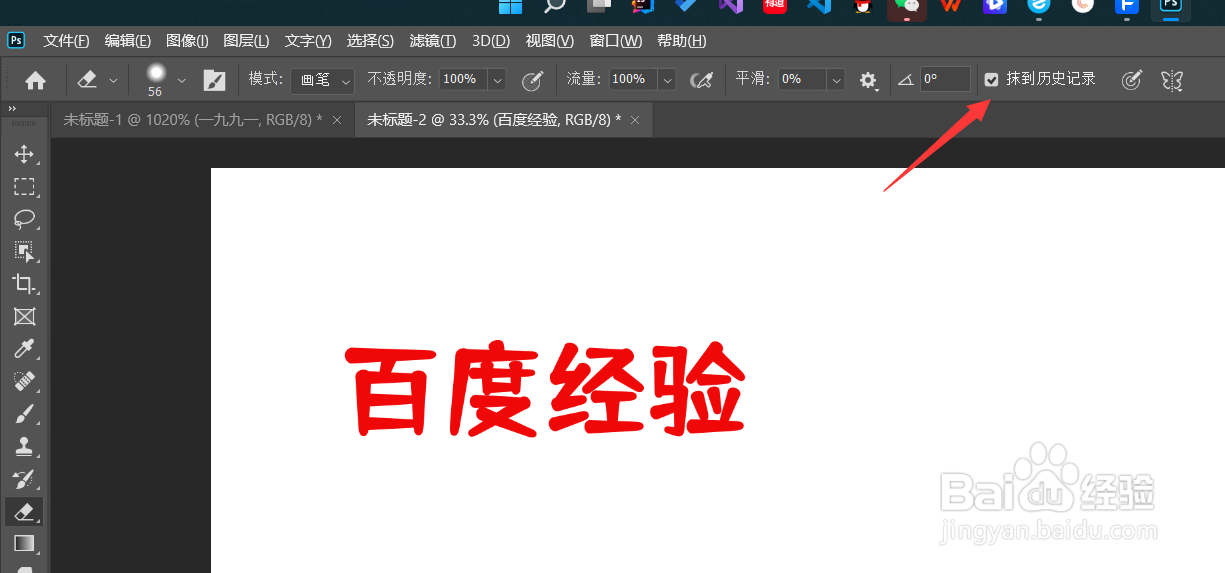Open the 视图(V) menu
1225x573 pixels.
click(x=550, y=41)
